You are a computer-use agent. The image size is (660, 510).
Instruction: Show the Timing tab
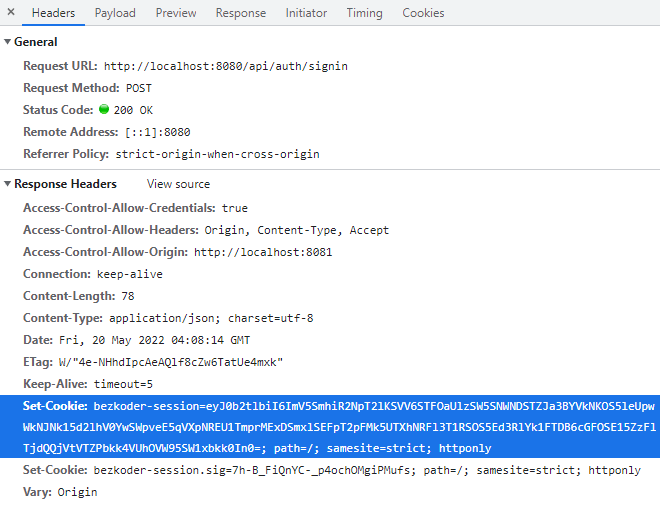coord(364,13)
